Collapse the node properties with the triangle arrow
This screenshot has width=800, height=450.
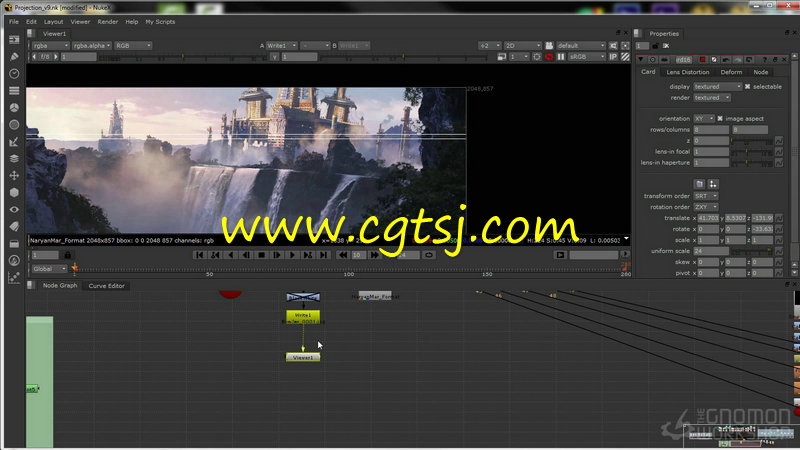click(641, 60)
